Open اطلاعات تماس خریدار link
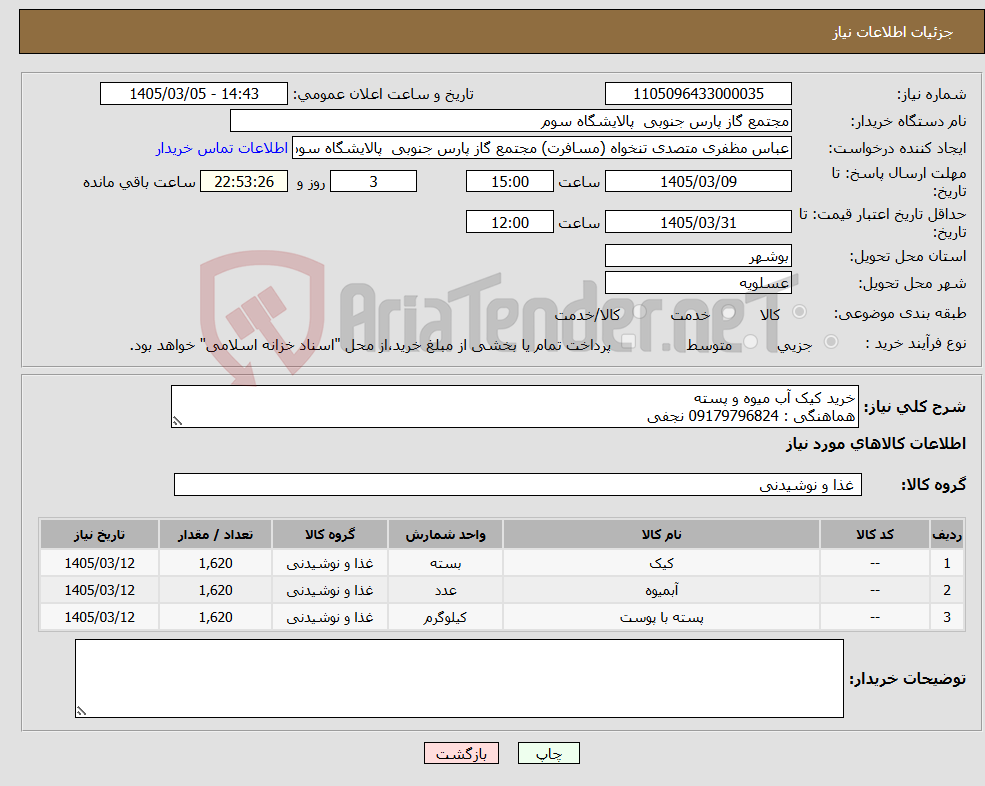 (x=222, y=148)
